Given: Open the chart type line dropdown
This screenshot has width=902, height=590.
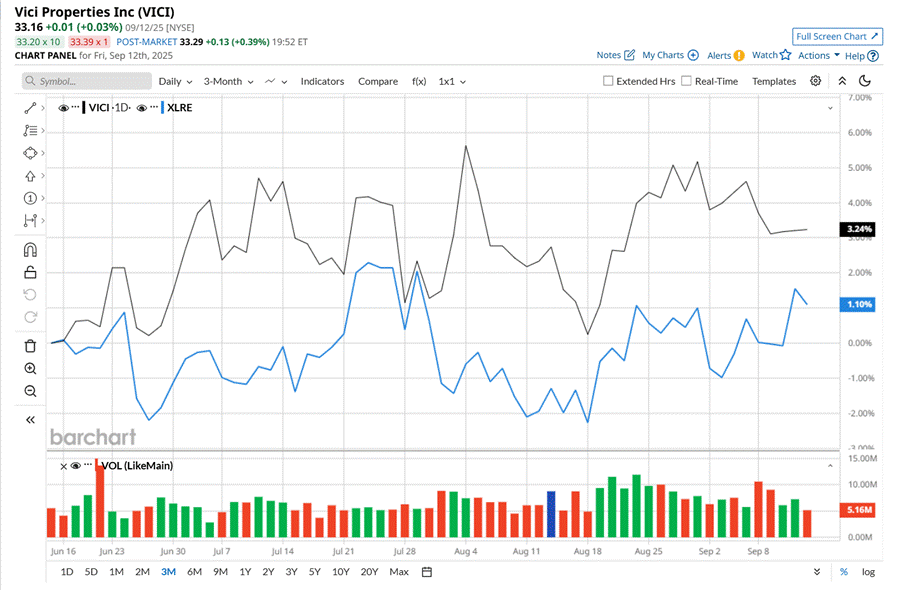Looking at the screenshot, I should 276,82.
